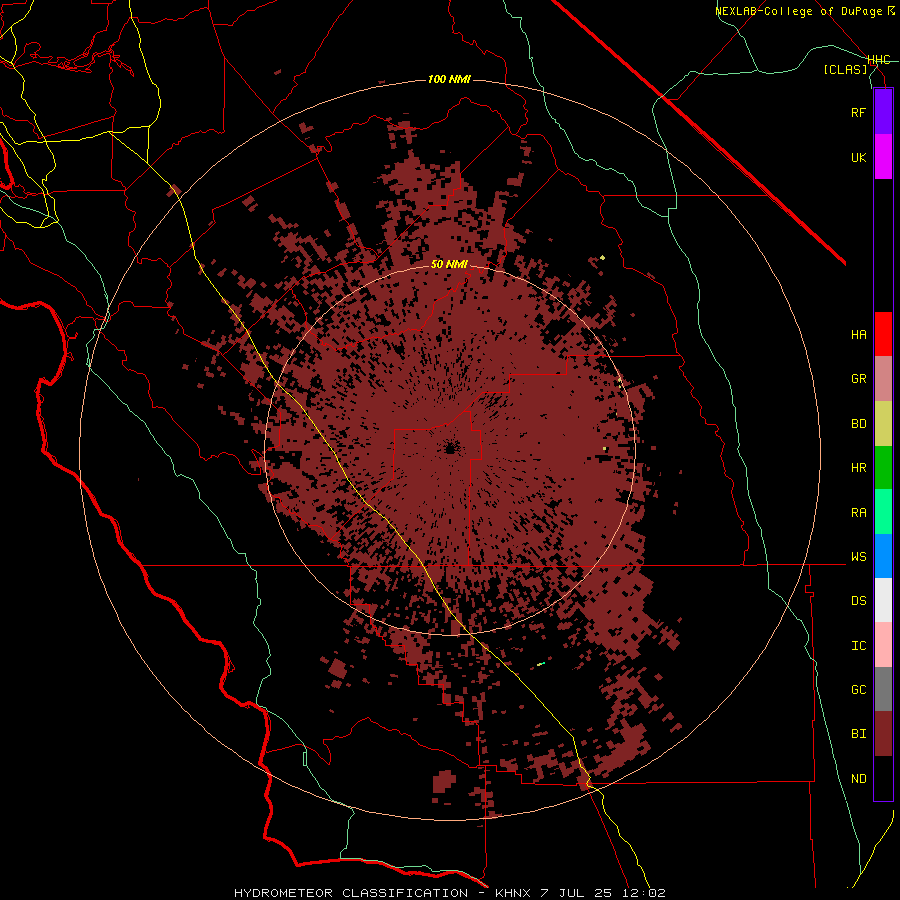The width and height of the screenshot is (900, 900).
Task: Click the KHNX station identifier
Action: click(x=515, y=893)
